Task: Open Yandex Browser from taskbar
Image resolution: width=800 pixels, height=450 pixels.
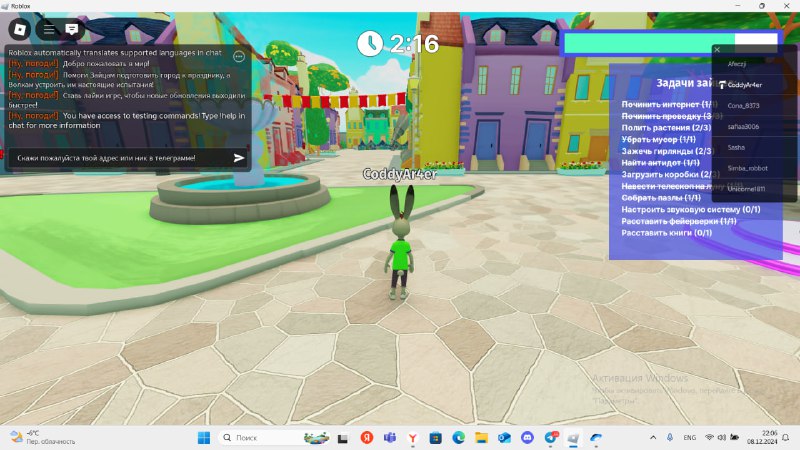Action: pos(413,438)
